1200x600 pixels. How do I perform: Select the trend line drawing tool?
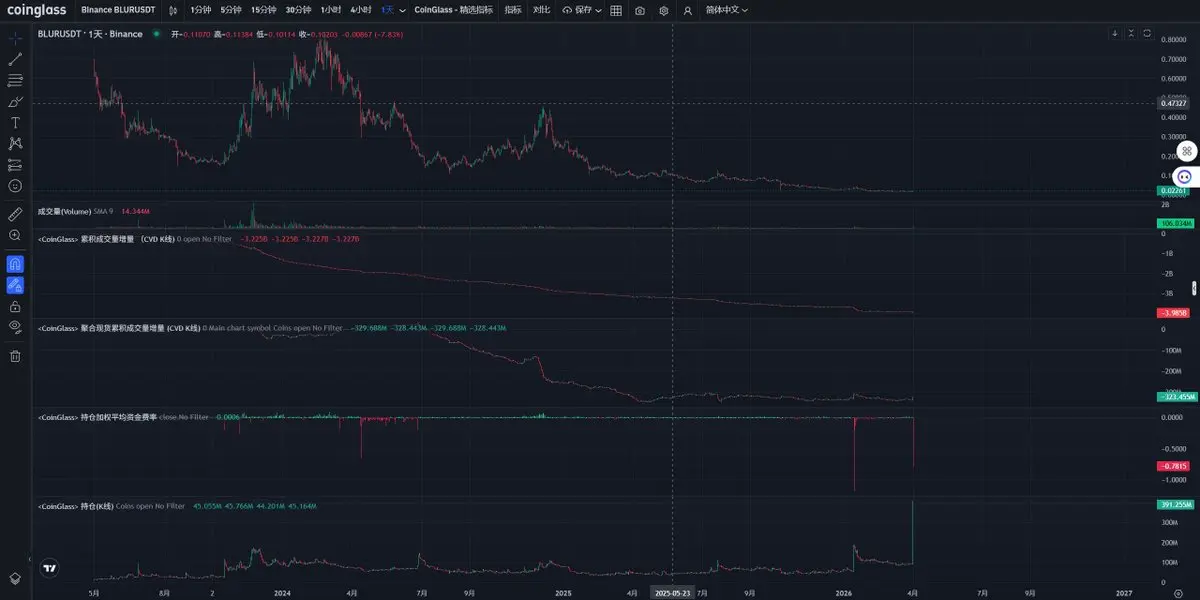(x=15, y=59)
